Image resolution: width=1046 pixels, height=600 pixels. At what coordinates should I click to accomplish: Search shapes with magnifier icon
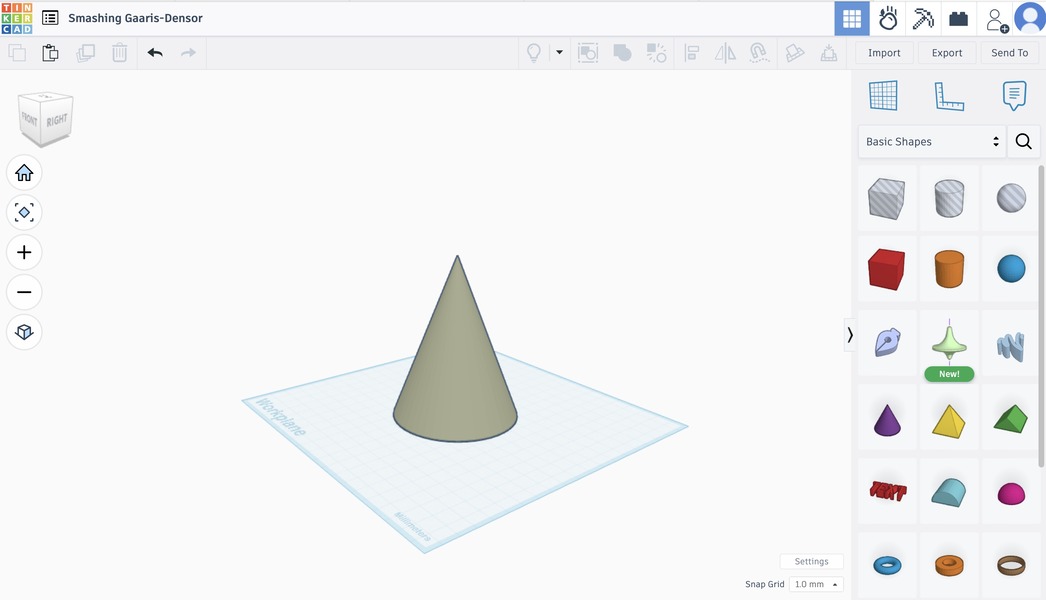coord(1023,142)
